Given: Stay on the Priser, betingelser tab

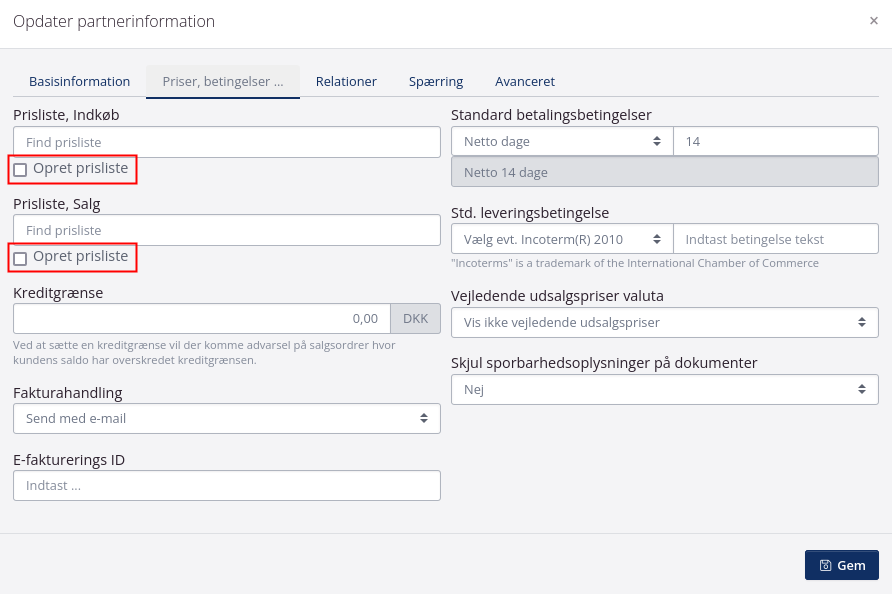Looking at the screenshot, I should [222, 81].
